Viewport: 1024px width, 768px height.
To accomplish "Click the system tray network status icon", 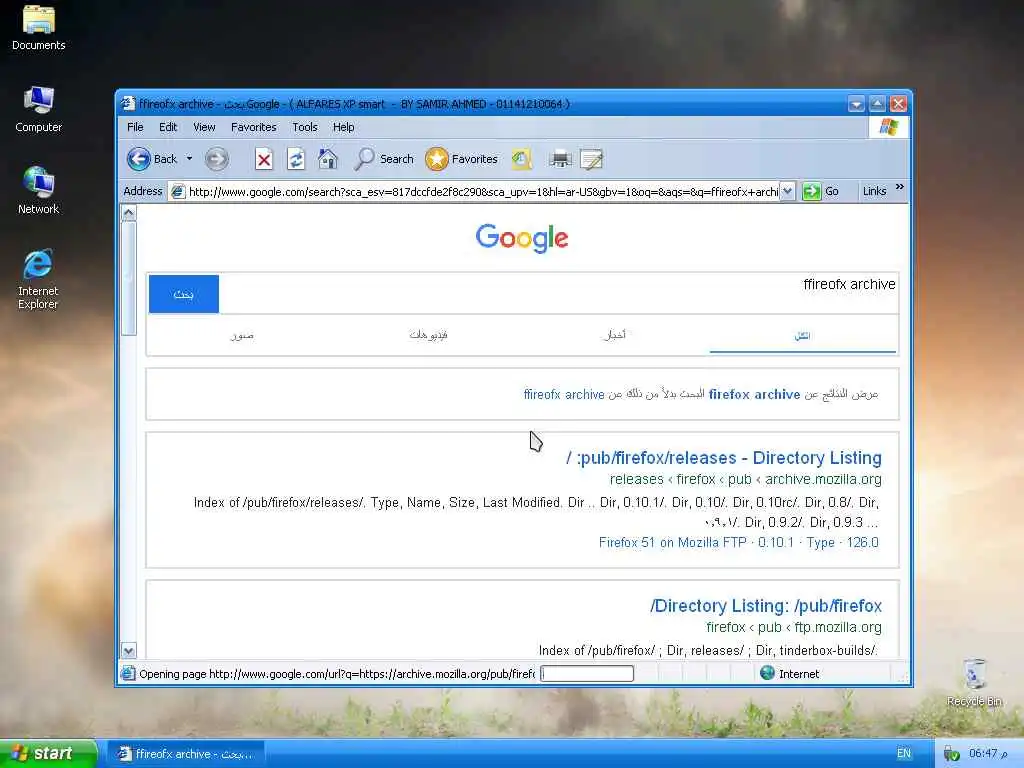I will coord(951,754).
